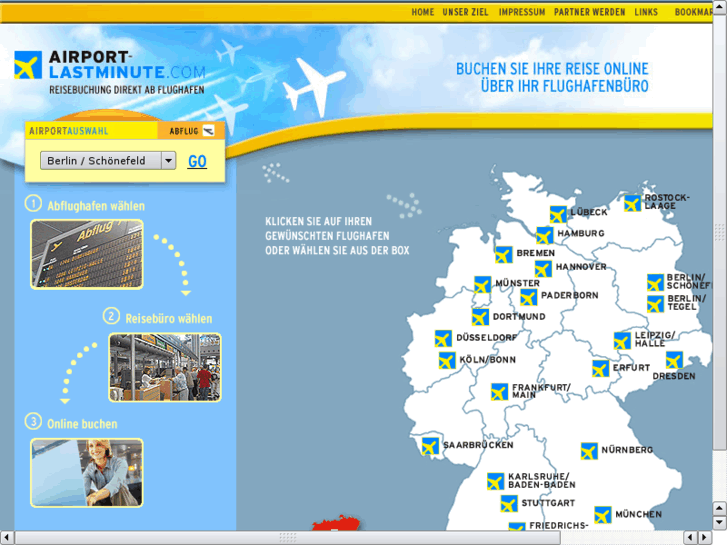Click the vertical scrollbar thumb
727x545 pixels.
[719, 232]
